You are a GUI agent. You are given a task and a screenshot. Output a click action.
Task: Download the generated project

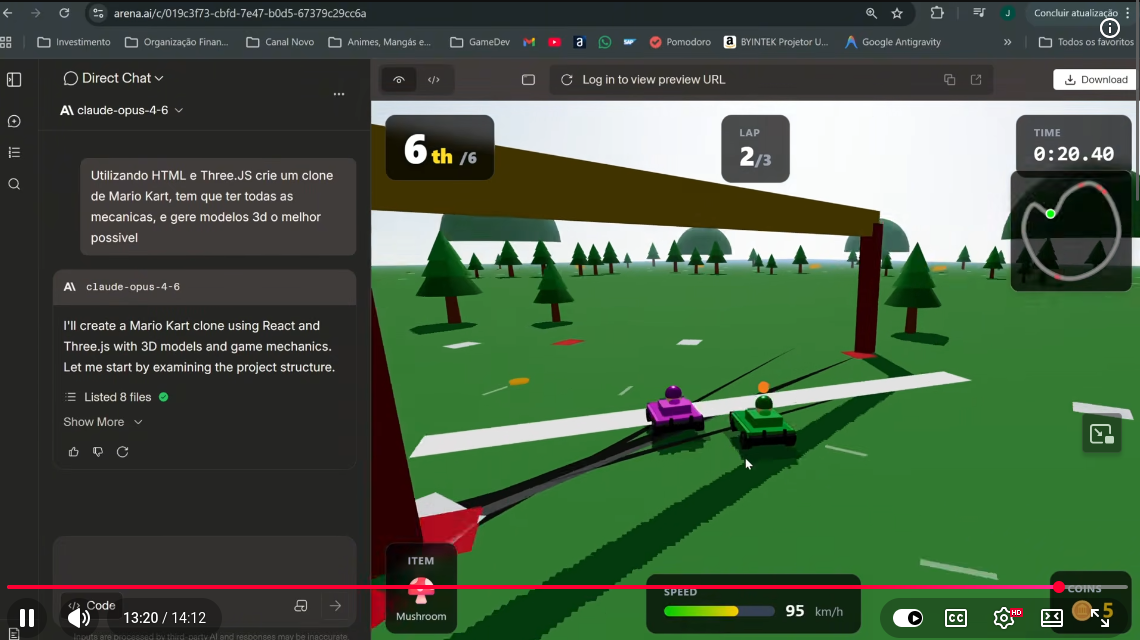1095,79
